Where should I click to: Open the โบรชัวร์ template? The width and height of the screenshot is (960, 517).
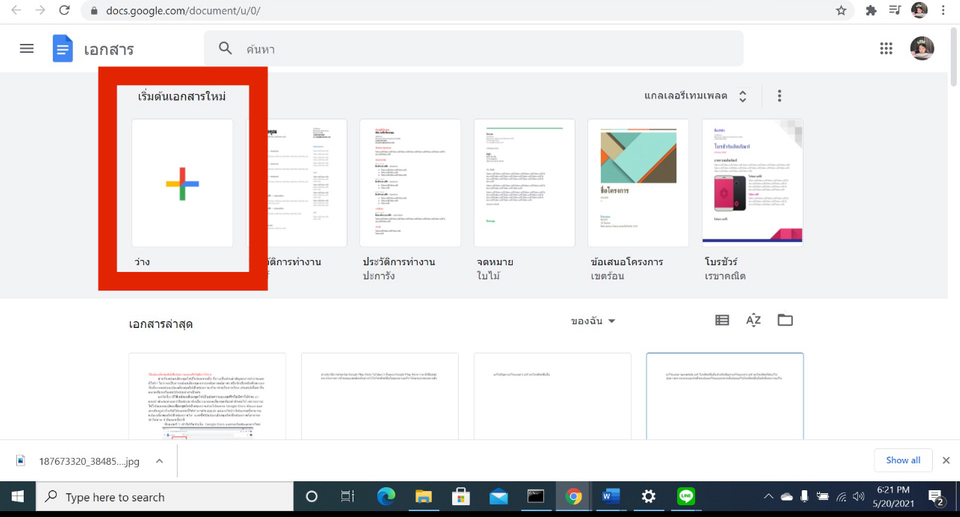pos(752,183)
